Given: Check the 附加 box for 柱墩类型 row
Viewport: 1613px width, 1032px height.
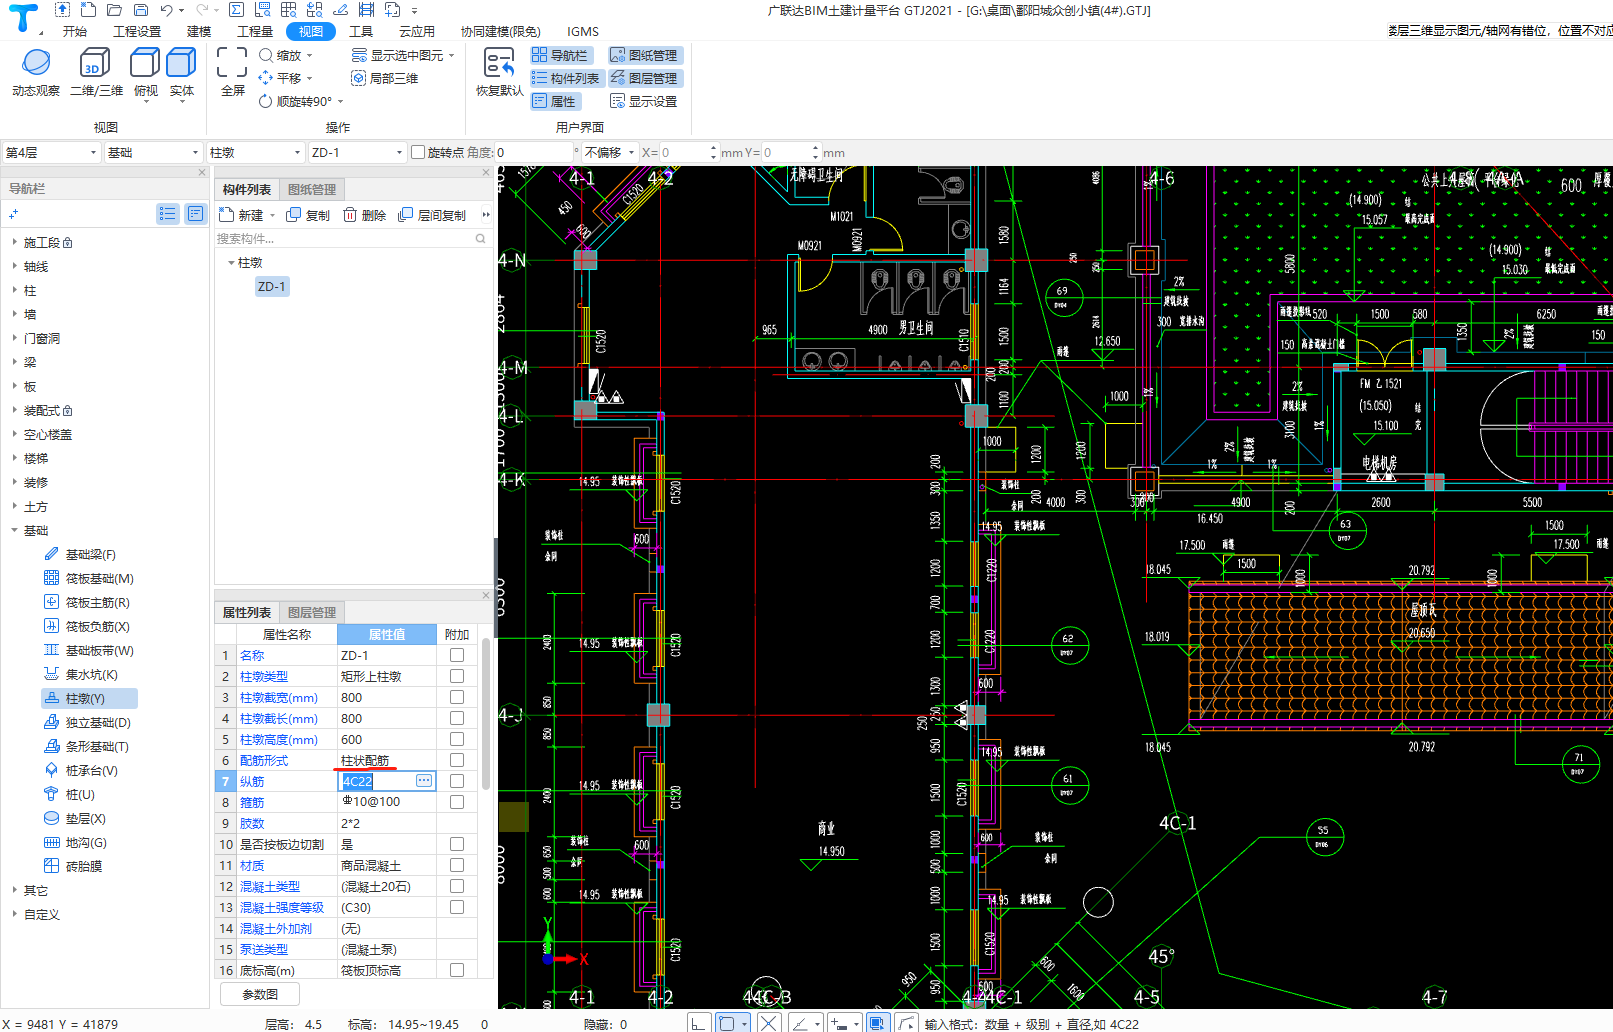Looking at the screenshot, I should [457, 676].
